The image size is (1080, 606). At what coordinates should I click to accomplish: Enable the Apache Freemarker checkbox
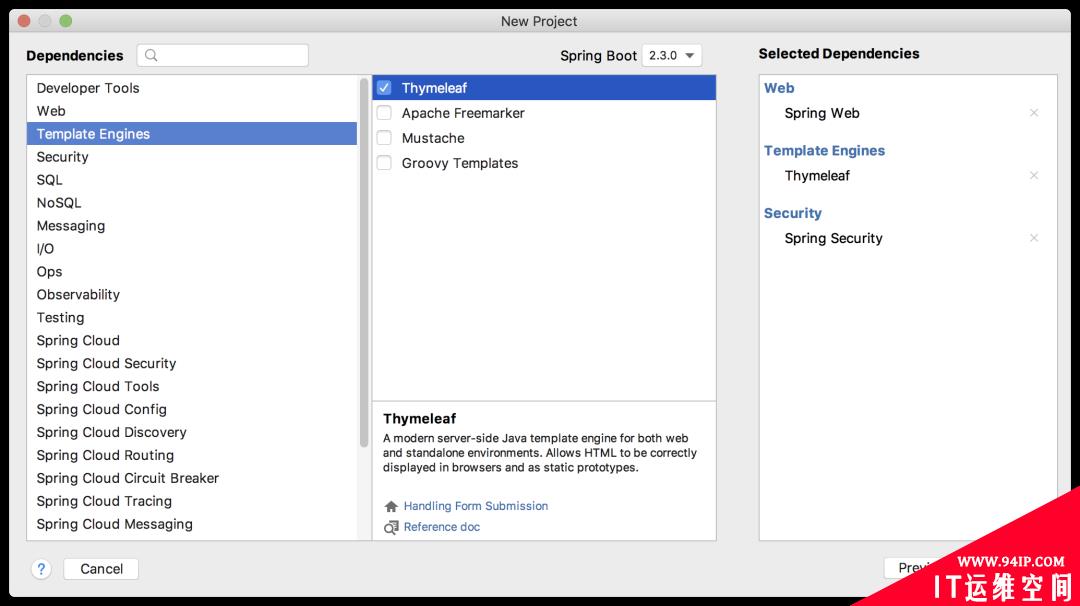pos(384,113)
